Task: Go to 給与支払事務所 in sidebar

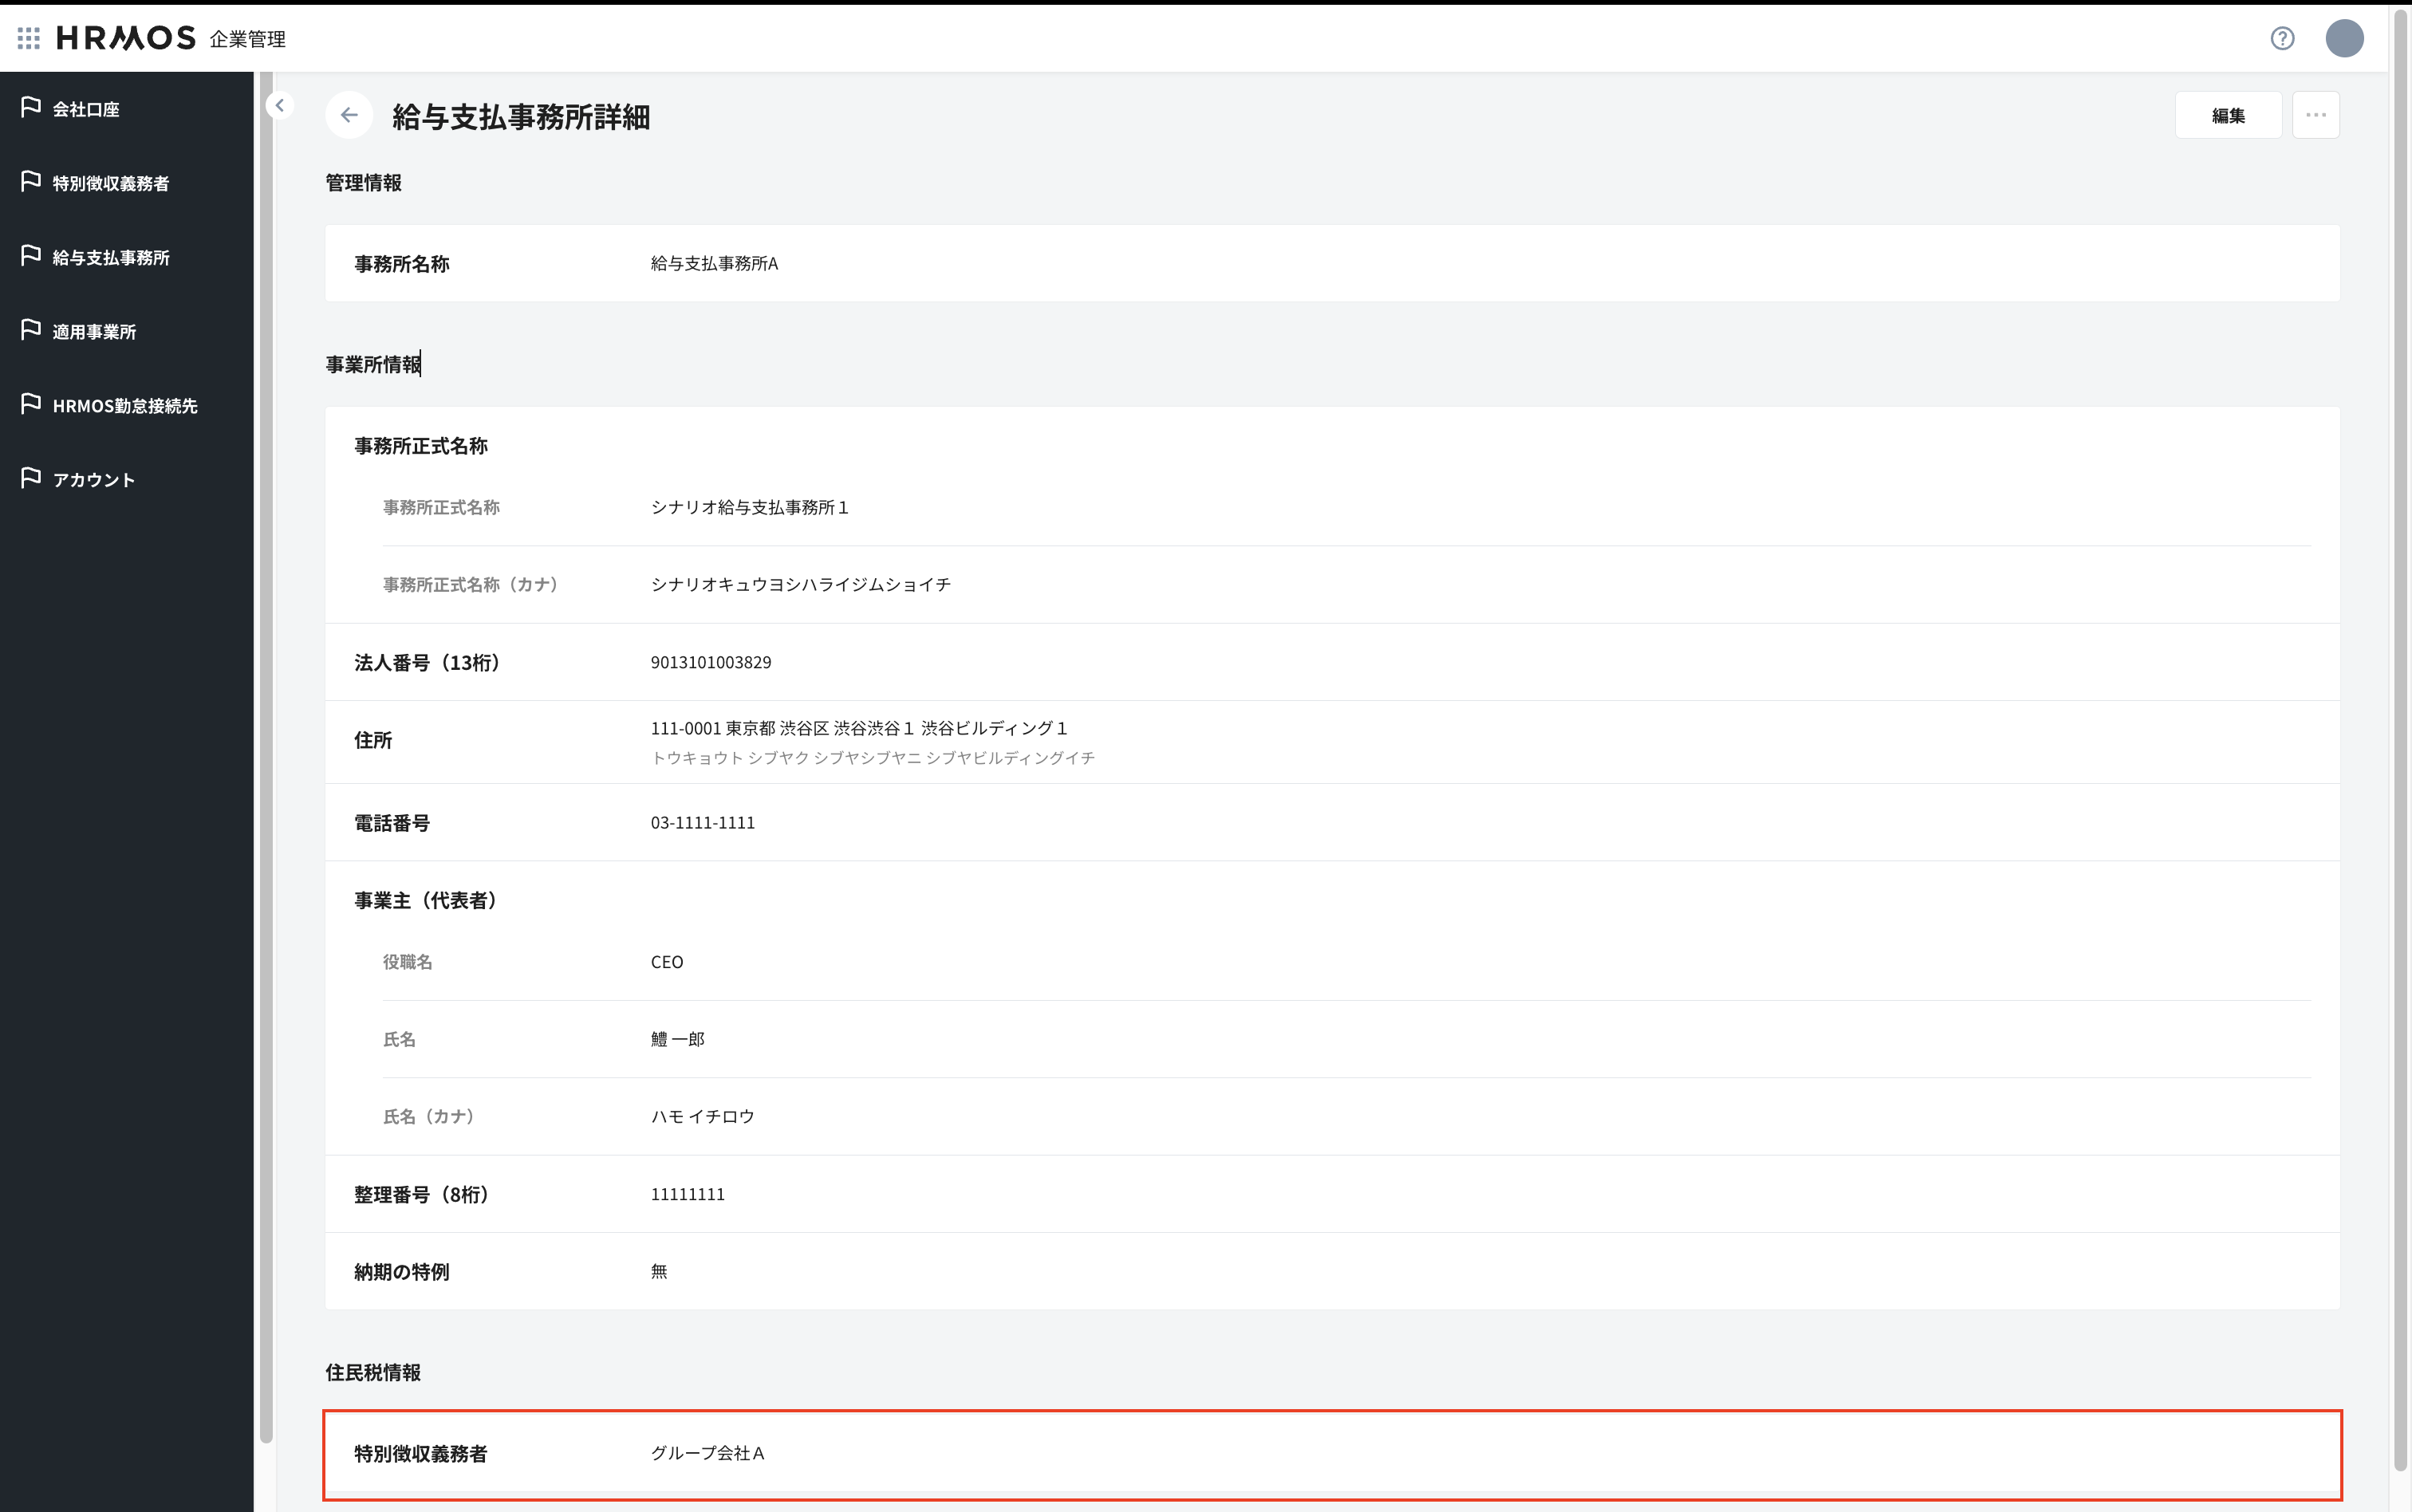Action: tap(111, 257)
